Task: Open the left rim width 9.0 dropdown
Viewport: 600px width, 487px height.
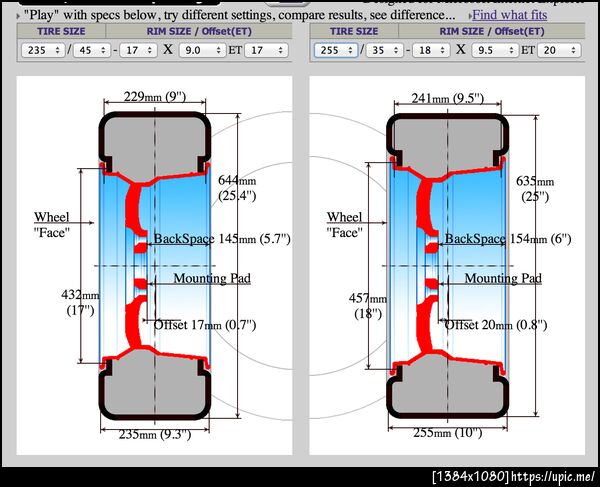Action: point(202,50)
